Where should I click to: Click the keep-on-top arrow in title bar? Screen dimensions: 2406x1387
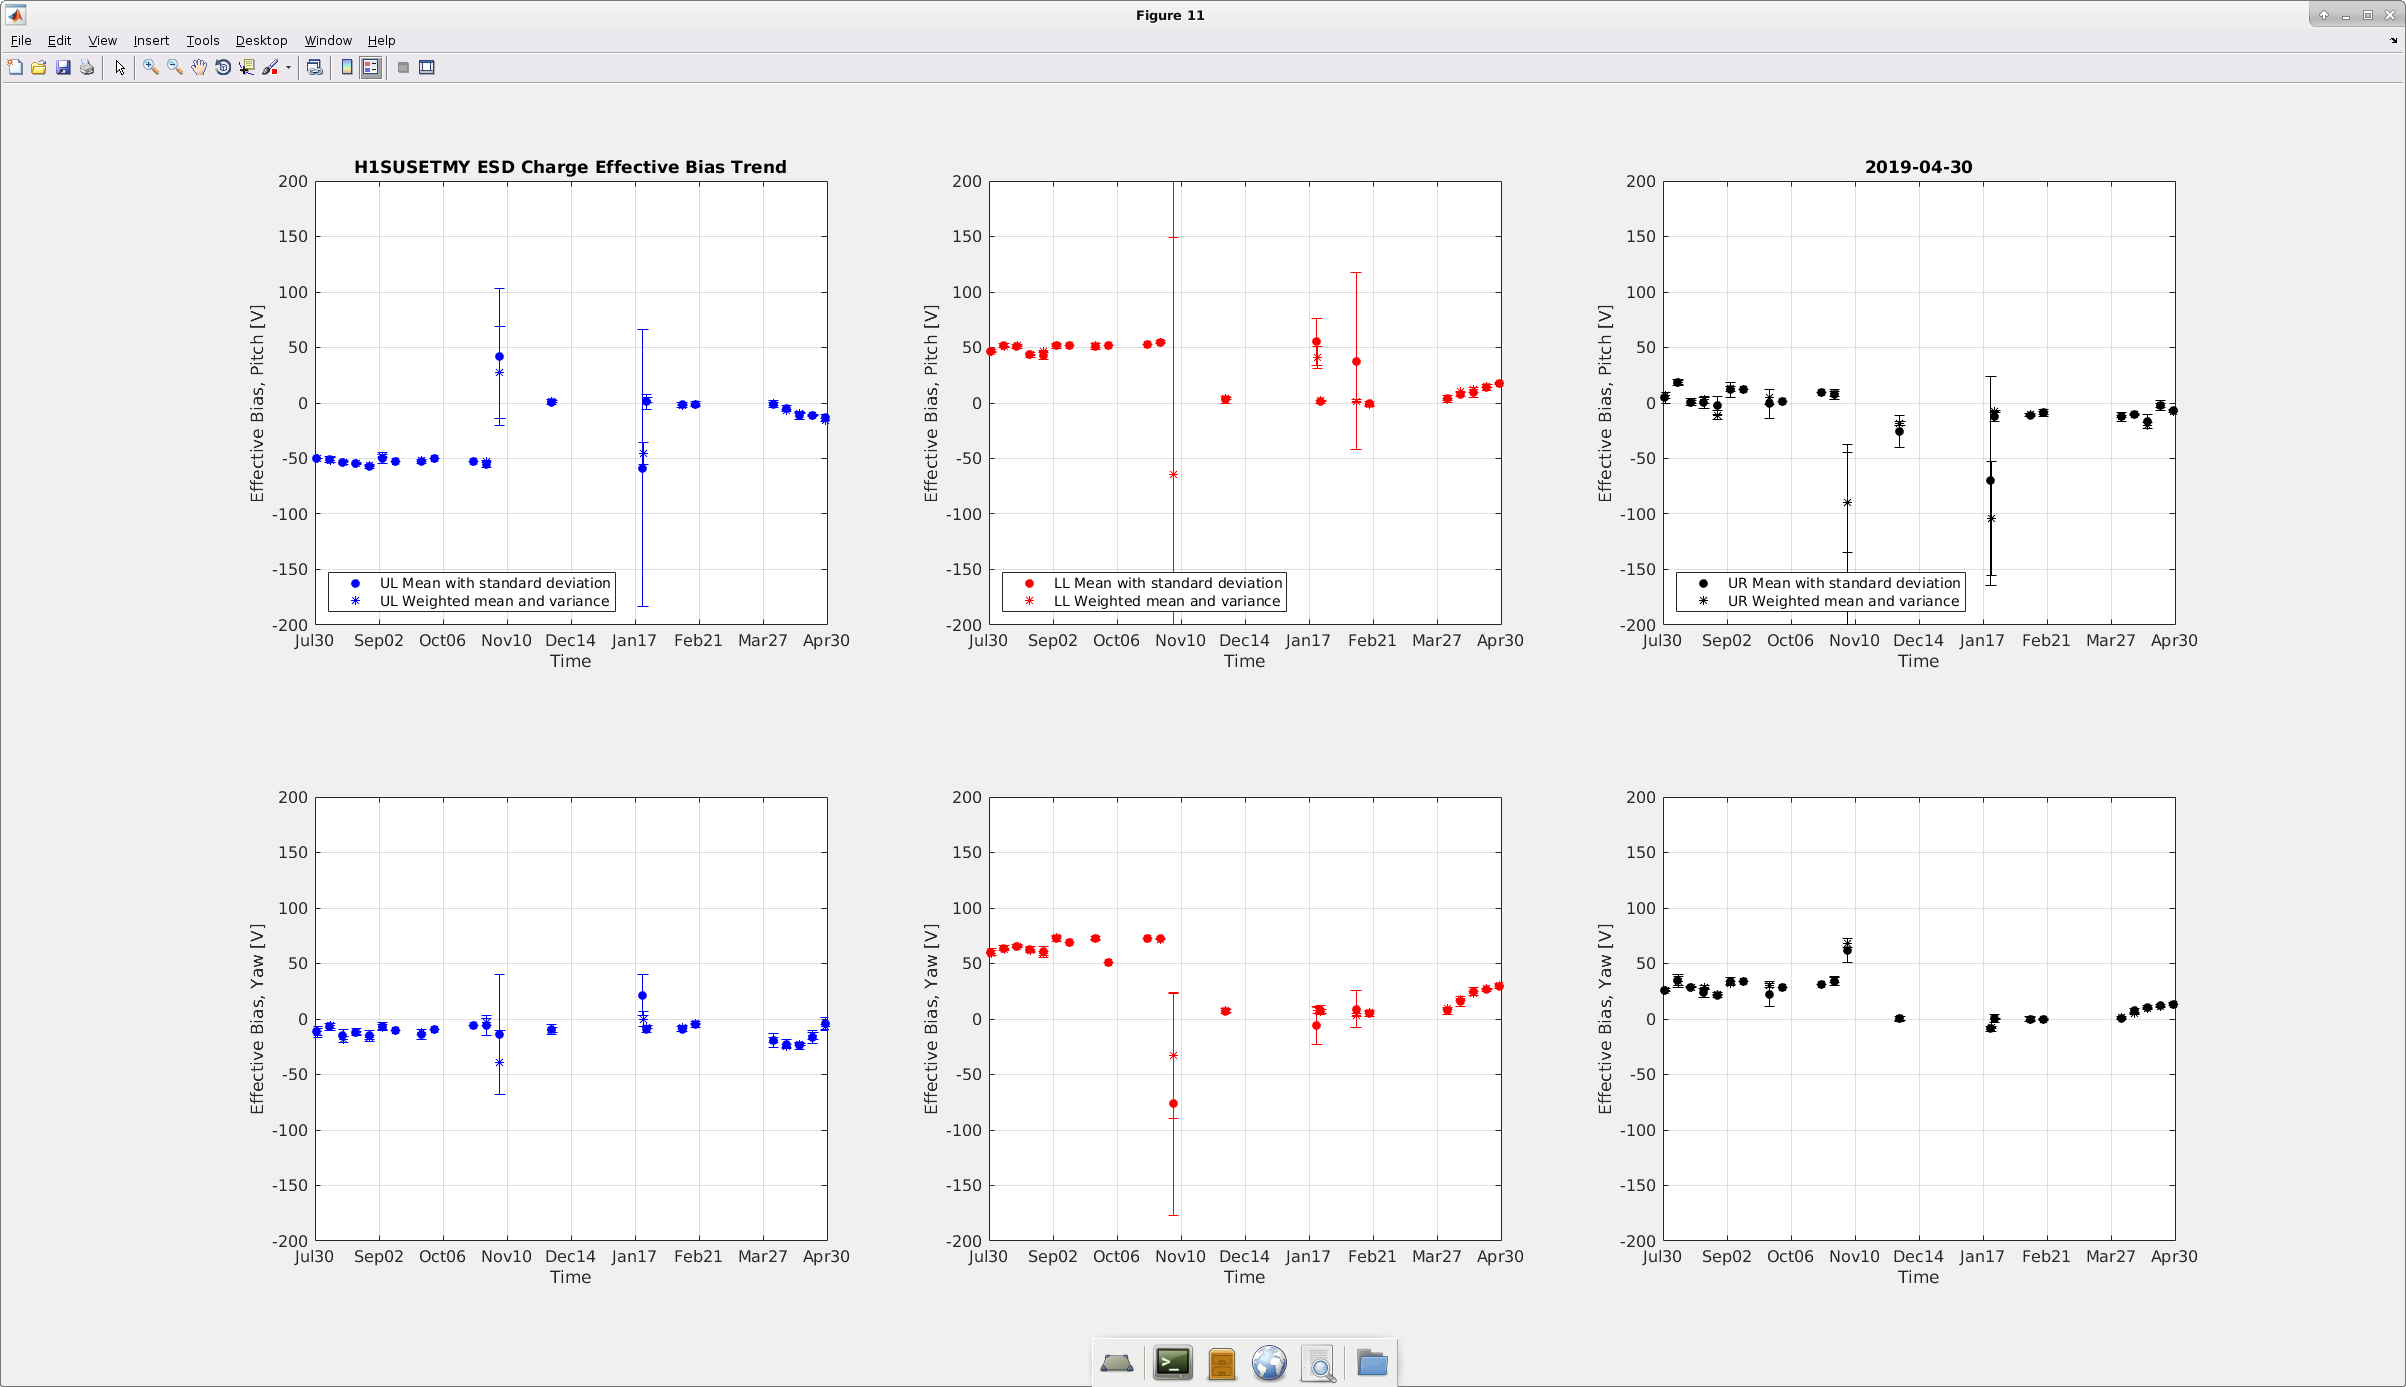2323,15
